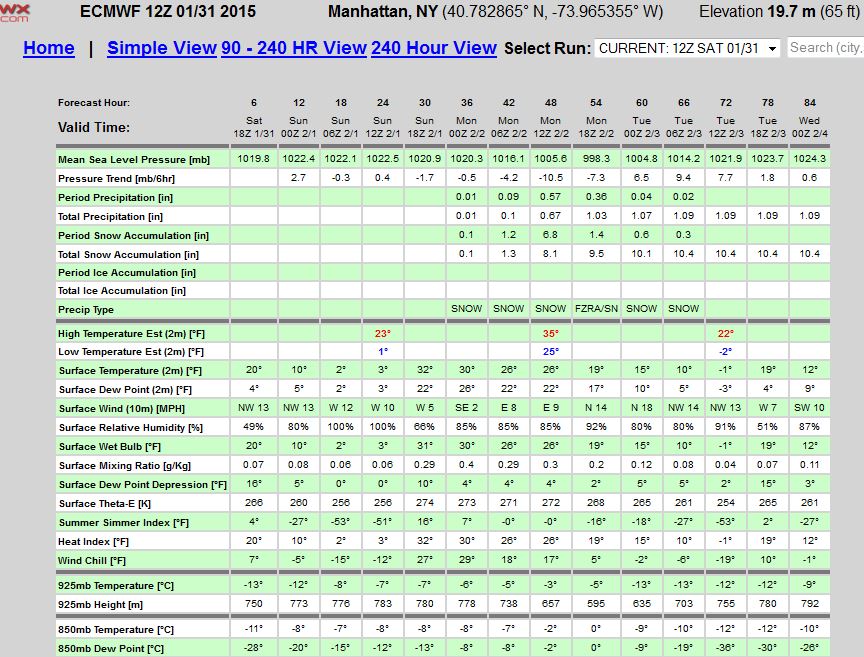Click mixing ratio value 0.4
Image resolution: width=864 pixels, height=657 pixels.
tap(466, 465)
